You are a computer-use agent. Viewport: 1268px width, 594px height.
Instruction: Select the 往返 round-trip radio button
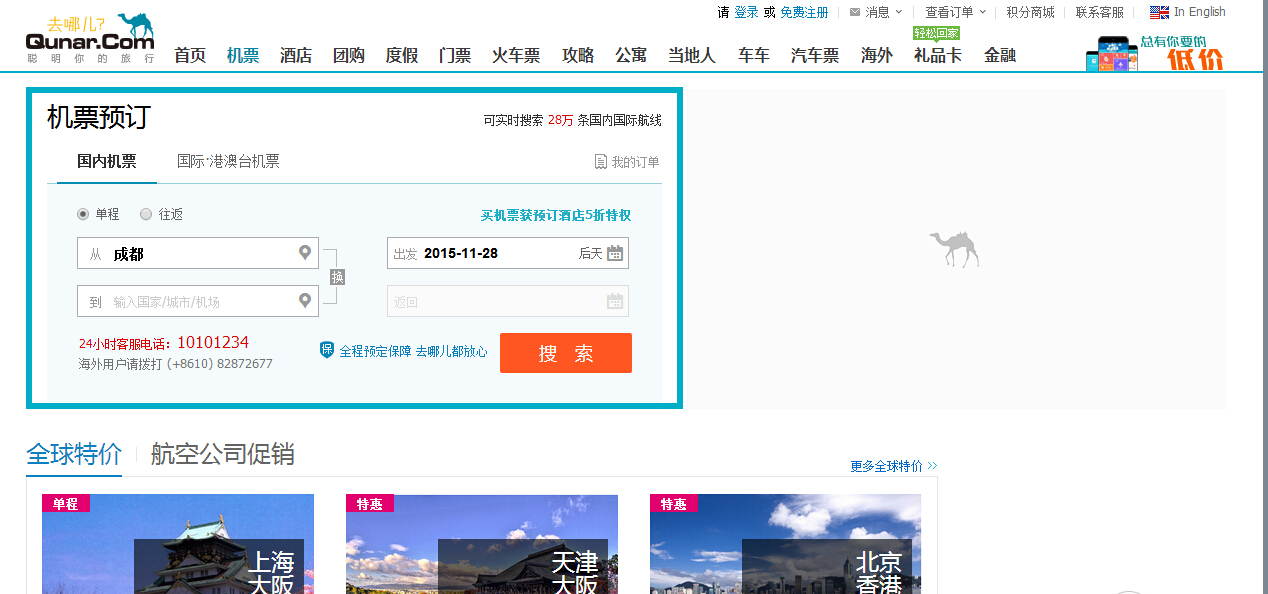[146, 214]
